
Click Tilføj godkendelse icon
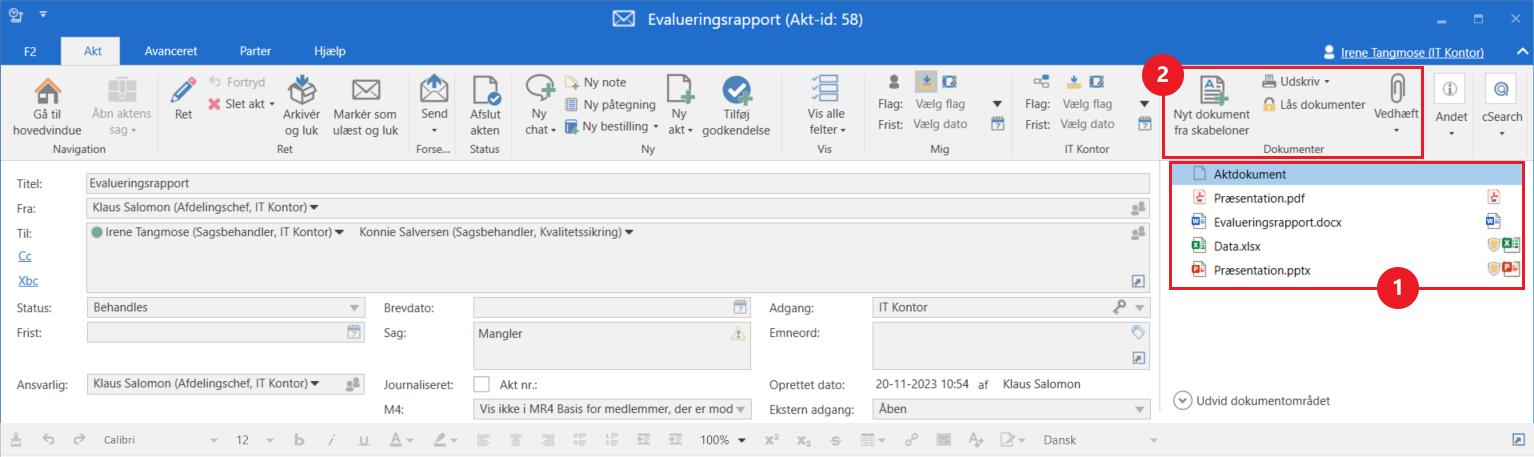coord(736,92)
